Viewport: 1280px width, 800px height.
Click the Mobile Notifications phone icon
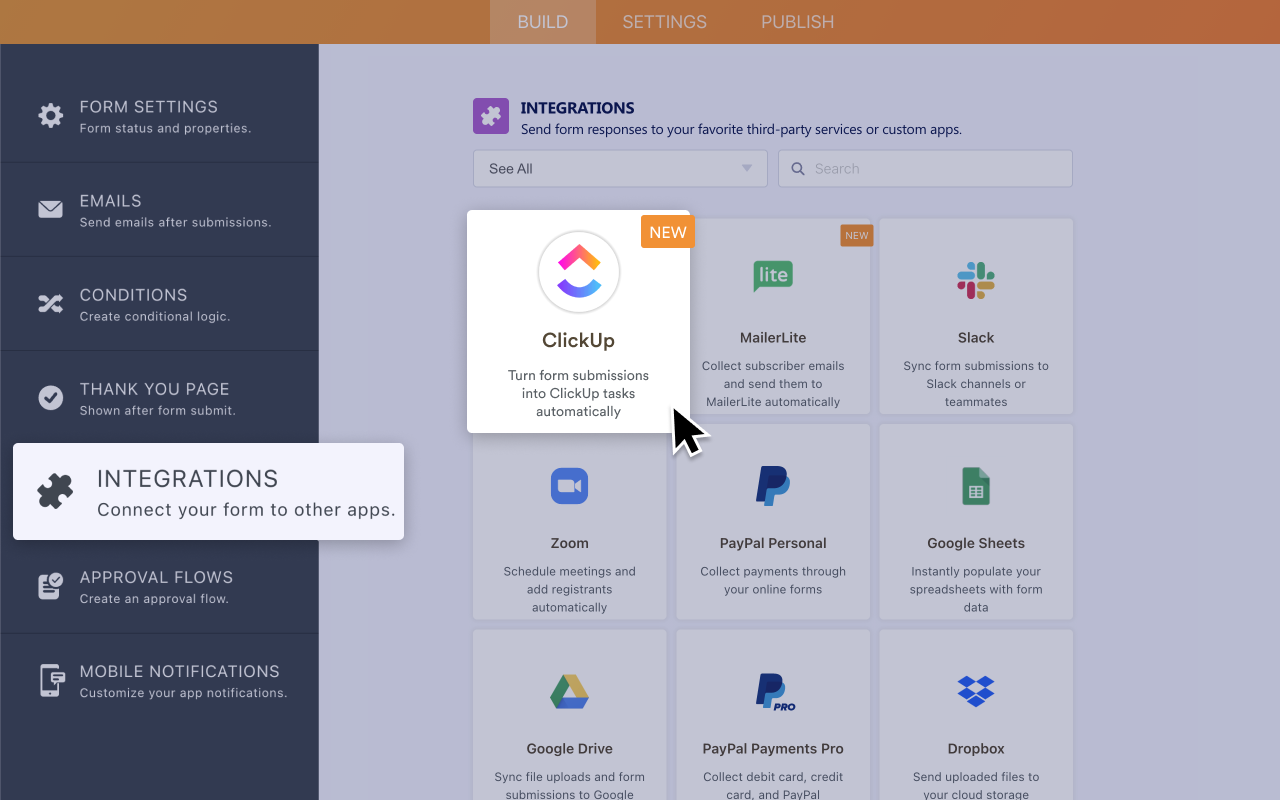[x=50, y=680]
